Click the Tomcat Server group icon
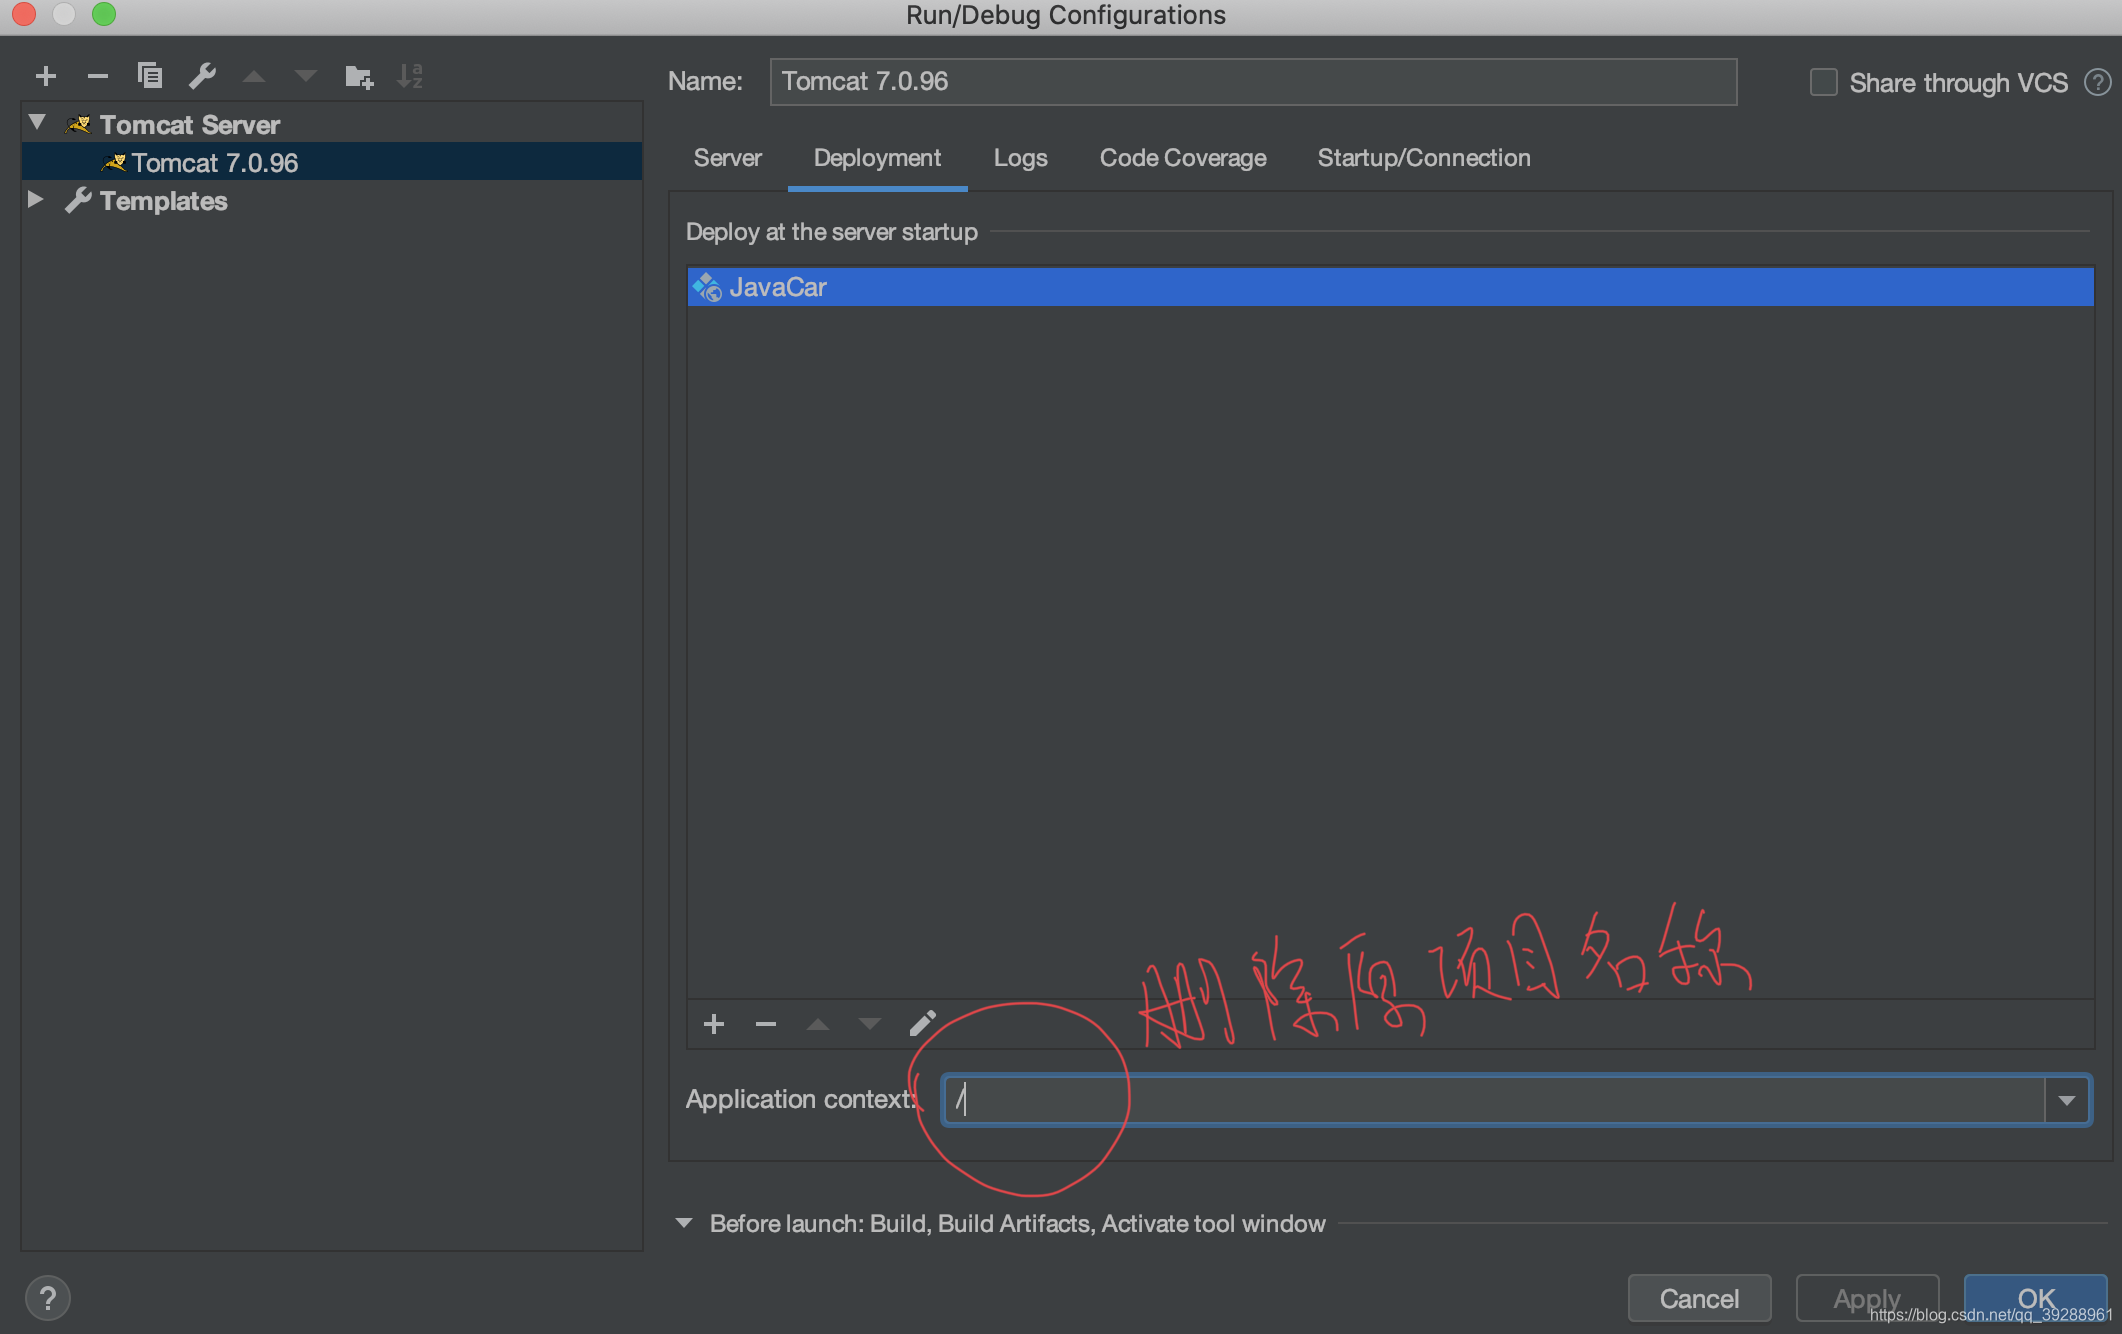 tap(78, 125)
